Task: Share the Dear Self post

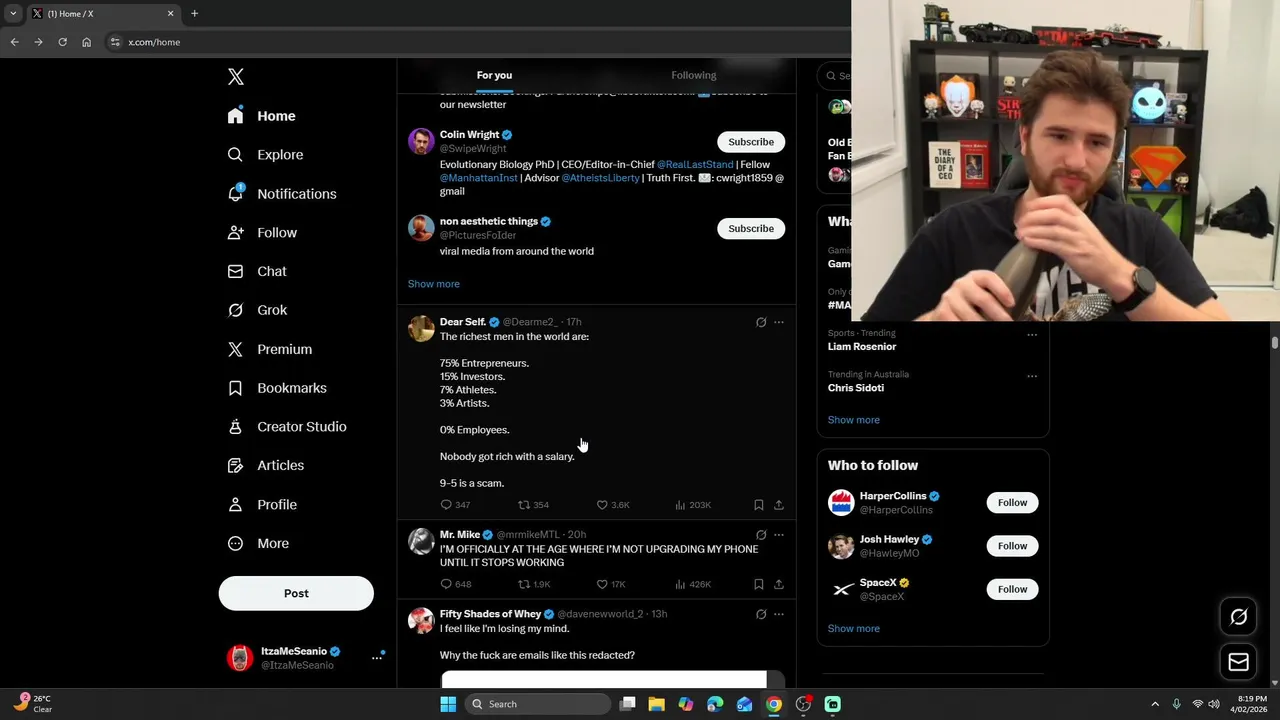Action: (x=779, y=505)
